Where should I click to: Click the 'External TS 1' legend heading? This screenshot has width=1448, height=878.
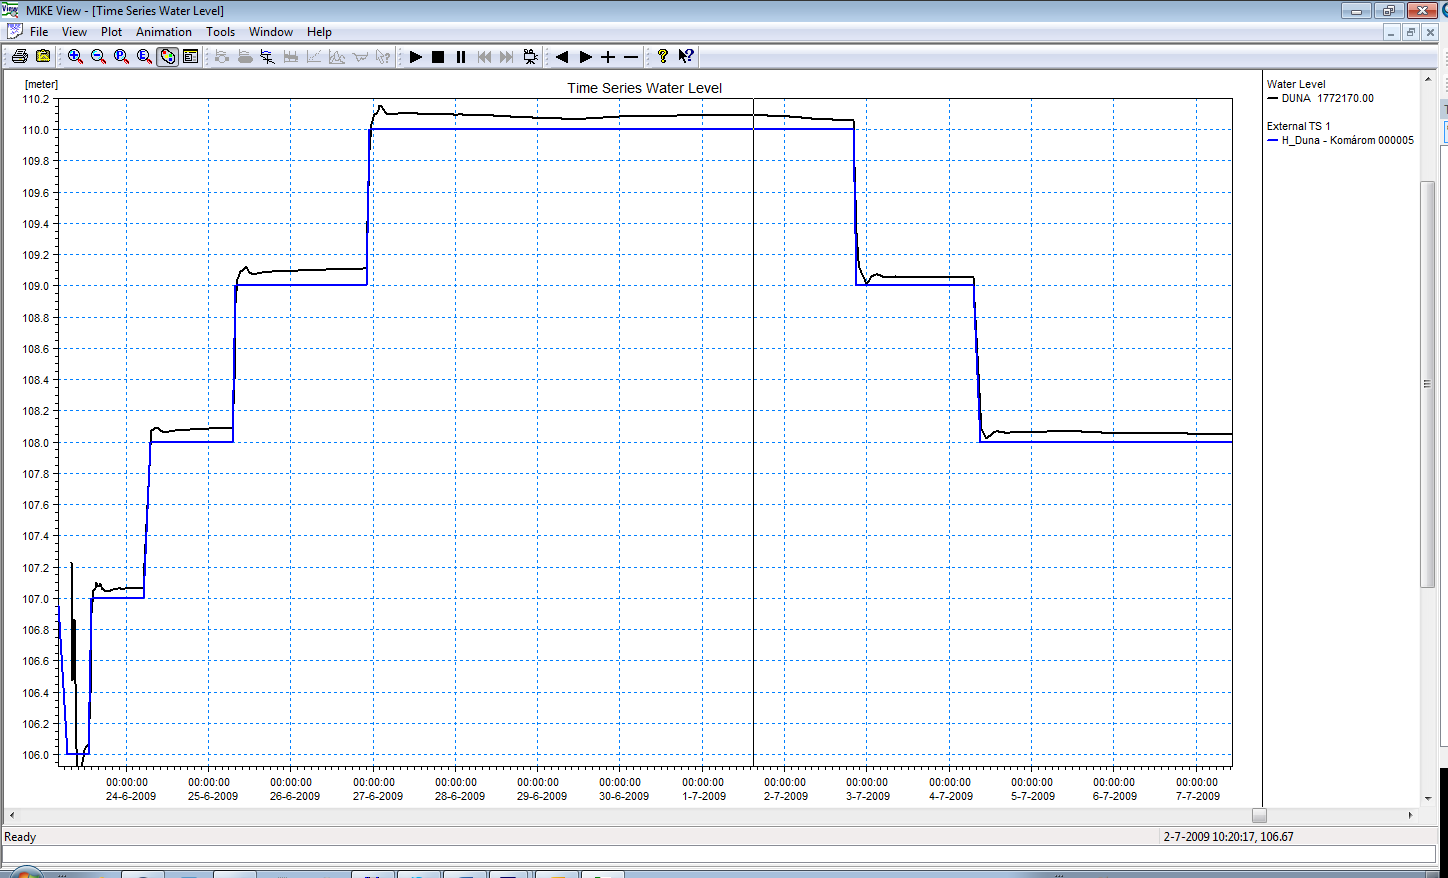pos(1298,126)
